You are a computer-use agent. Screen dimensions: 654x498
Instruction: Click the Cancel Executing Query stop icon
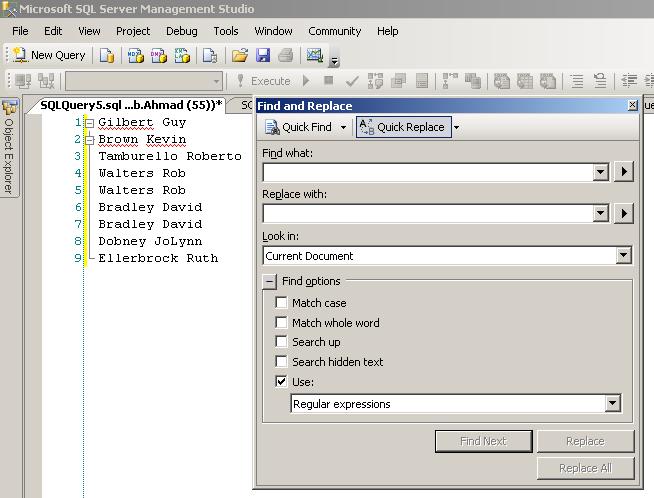click(329, 80)
